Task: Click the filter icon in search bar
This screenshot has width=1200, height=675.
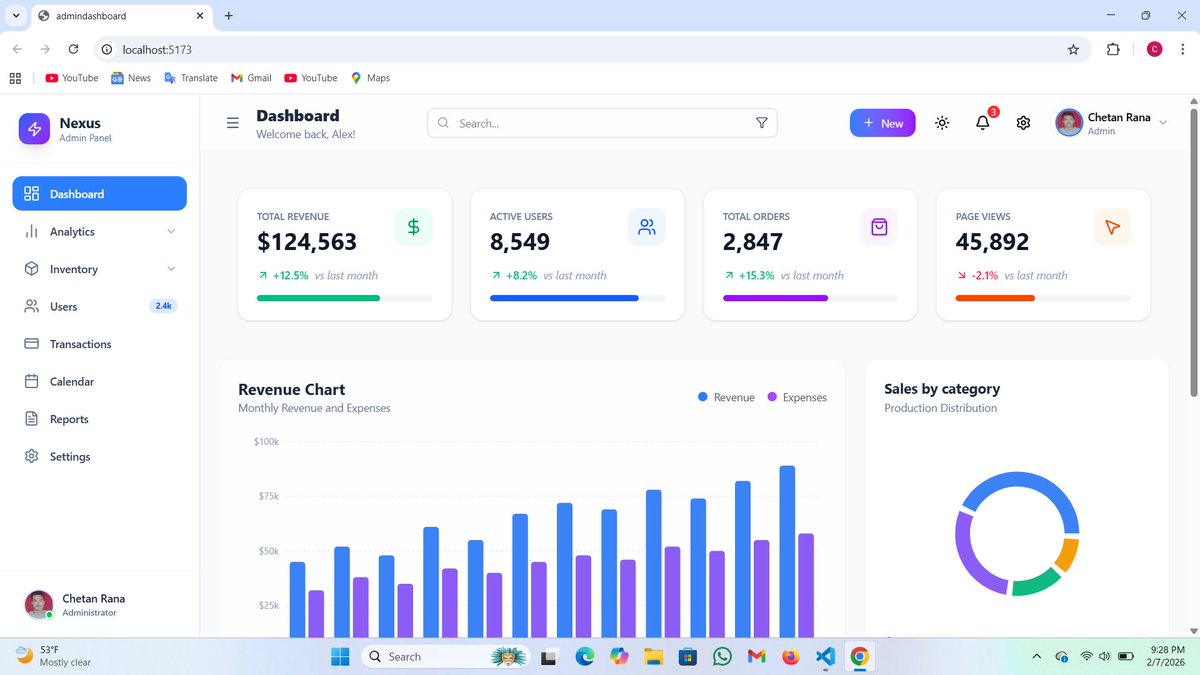Action: coord(762,123)
